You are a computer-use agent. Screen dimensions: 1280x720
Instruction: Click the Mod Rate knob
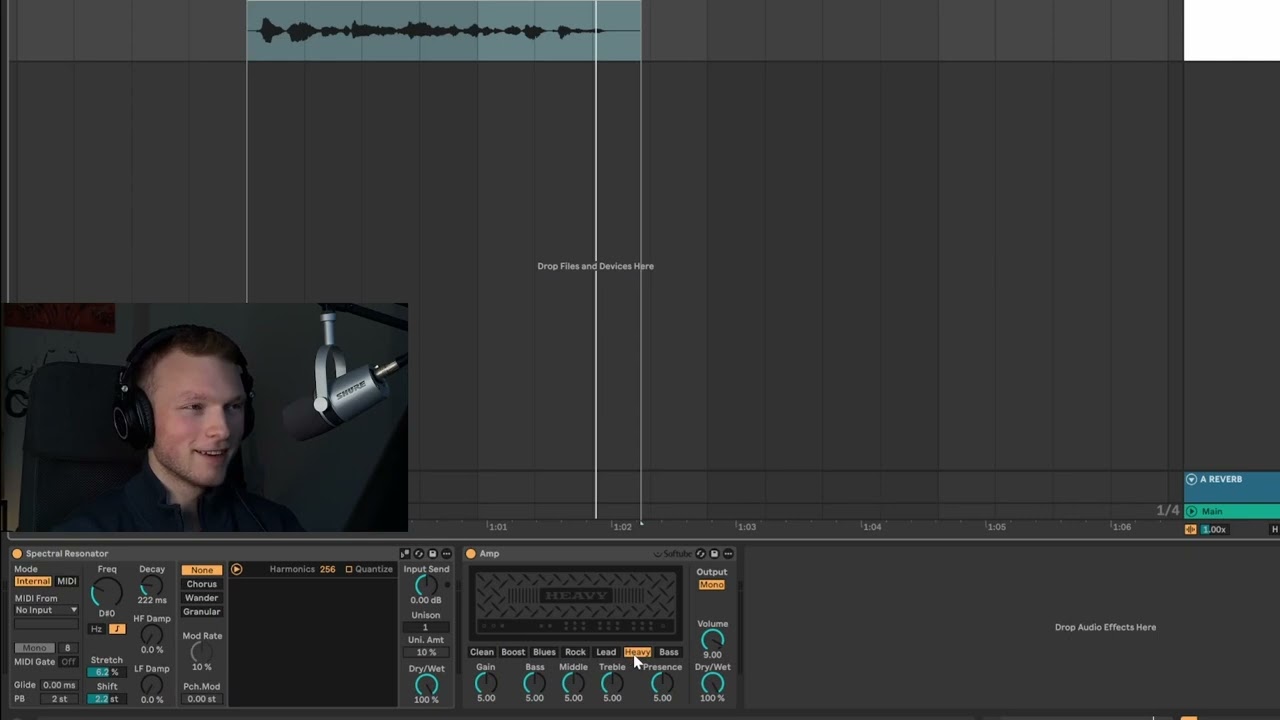(202, 652)
